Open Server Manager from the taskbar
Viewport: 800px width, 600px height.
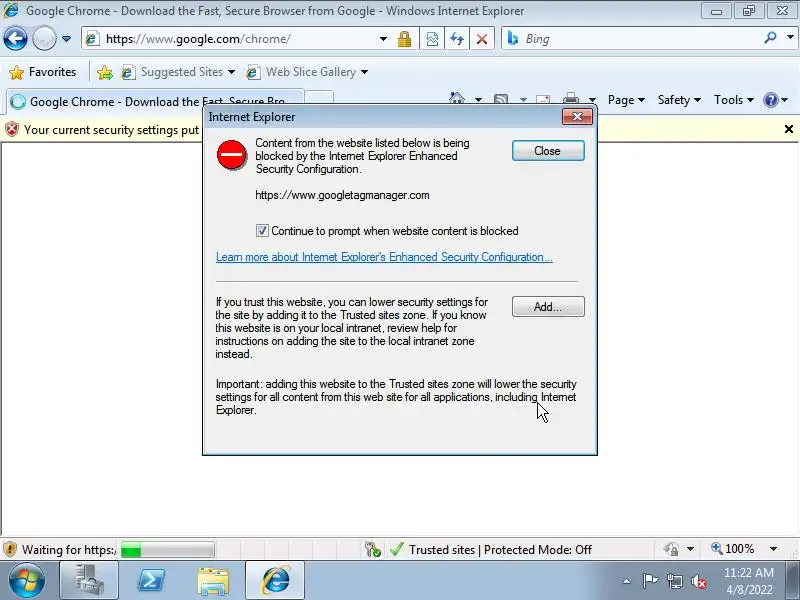click(x=89, y=581)
